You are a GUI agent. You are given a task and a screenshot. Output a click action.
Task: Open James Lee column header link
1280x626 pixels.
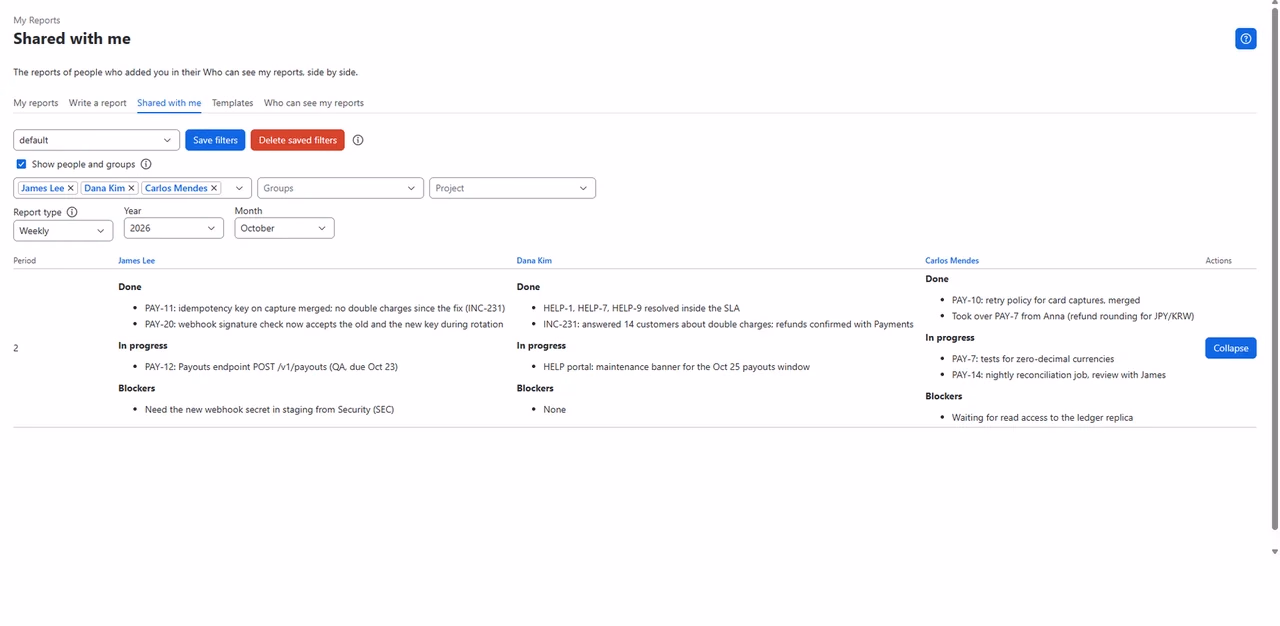(137, 260)
